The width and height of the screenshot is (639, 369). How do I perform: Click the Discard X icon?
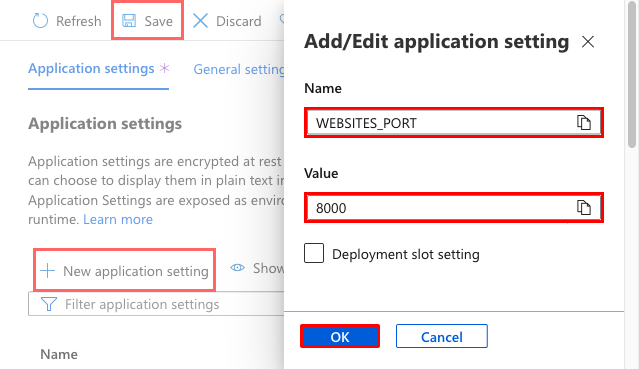coord(200,21)
